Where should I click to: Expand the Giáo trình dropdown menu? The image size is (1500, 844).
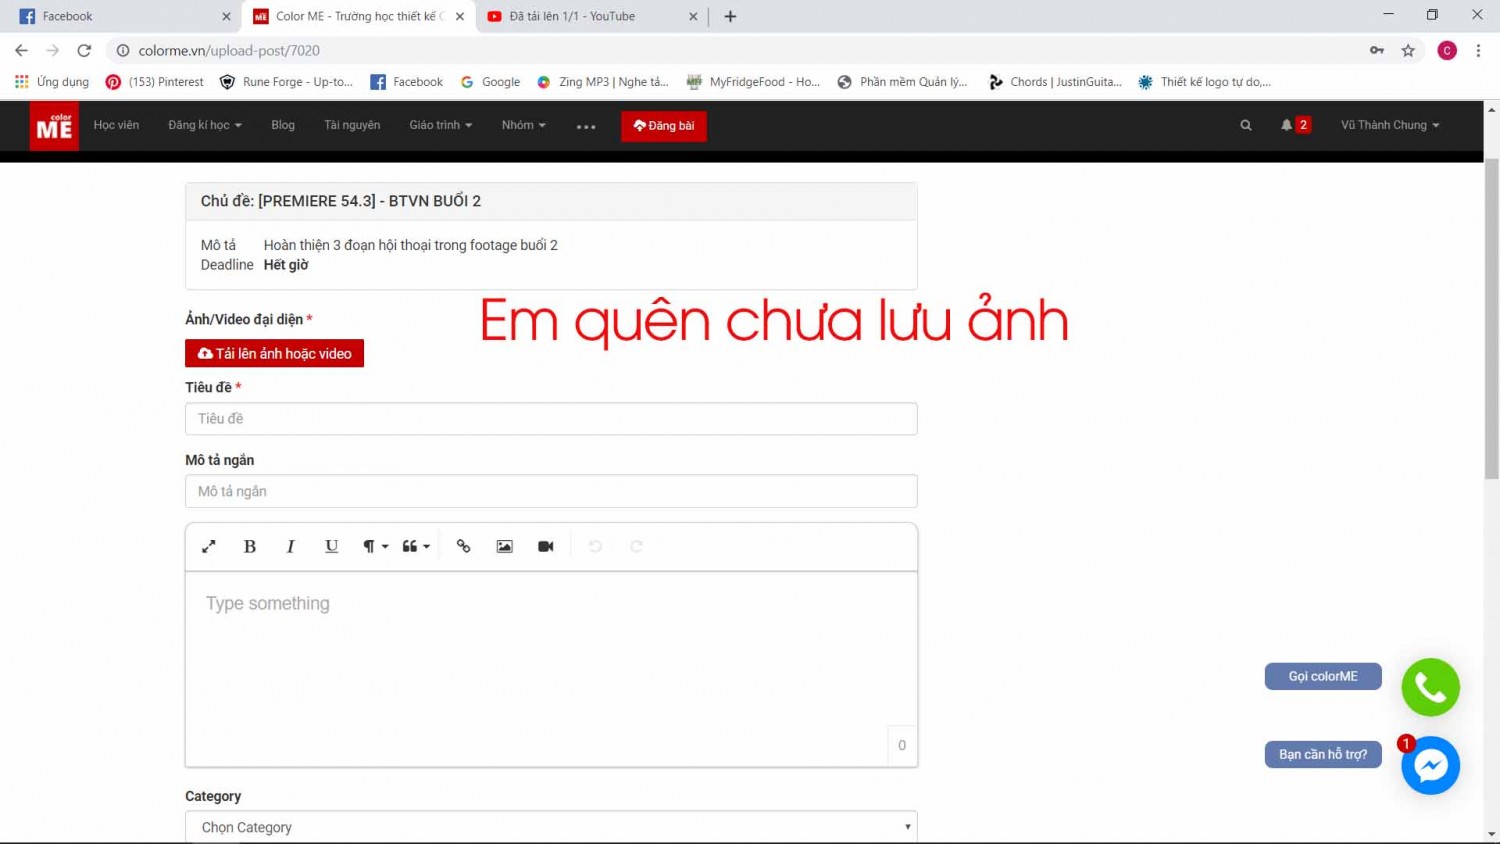pyautogui.click(x=441, y=125)
